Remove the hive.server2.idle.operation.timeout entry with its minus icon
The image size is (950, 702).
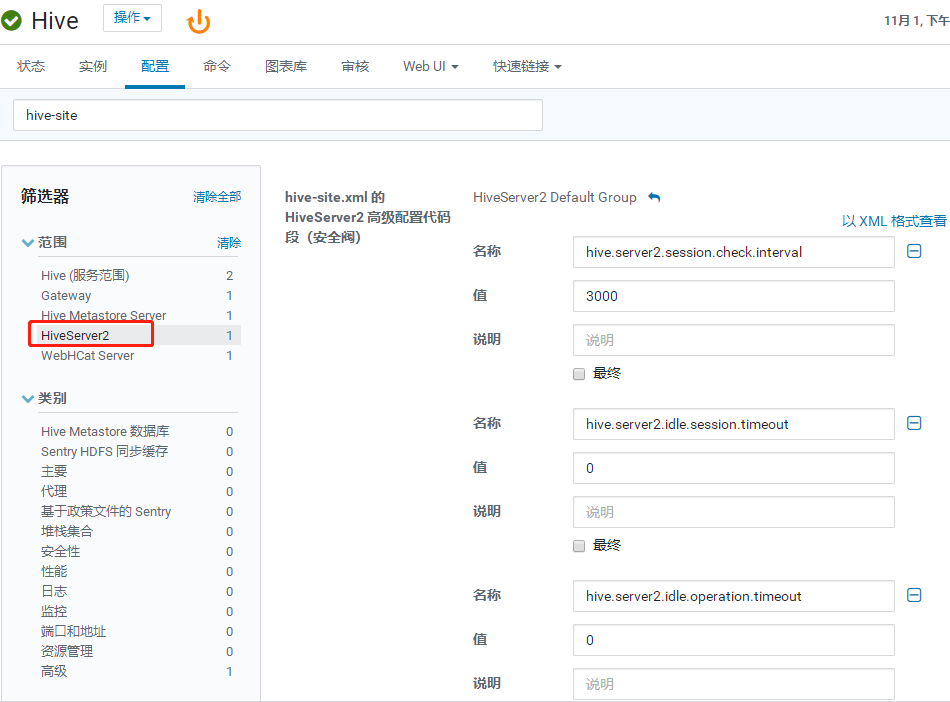coord(914,595)
